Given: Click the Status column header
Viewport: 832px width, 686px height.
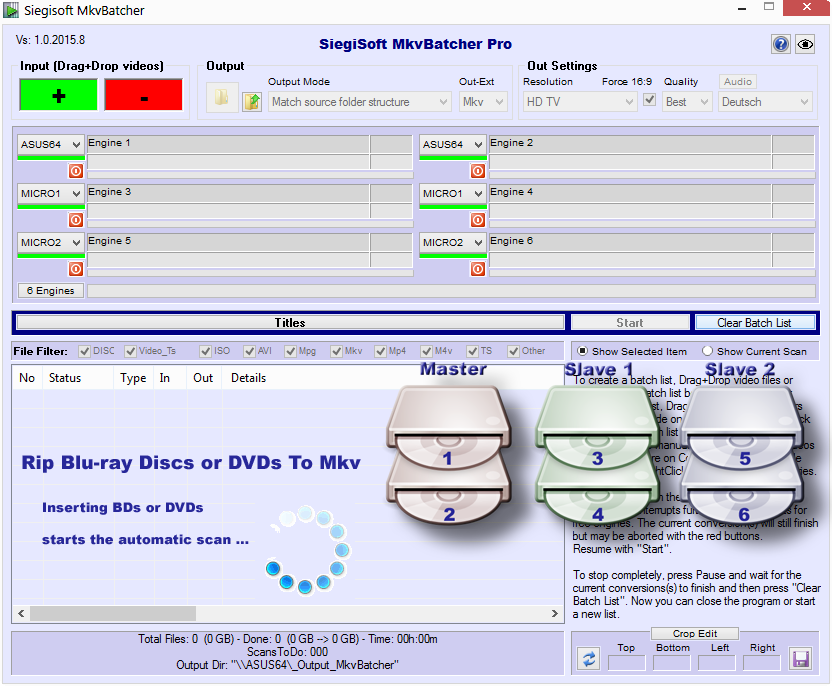Looking at the screenshot, I should click(x=79, y=378).
